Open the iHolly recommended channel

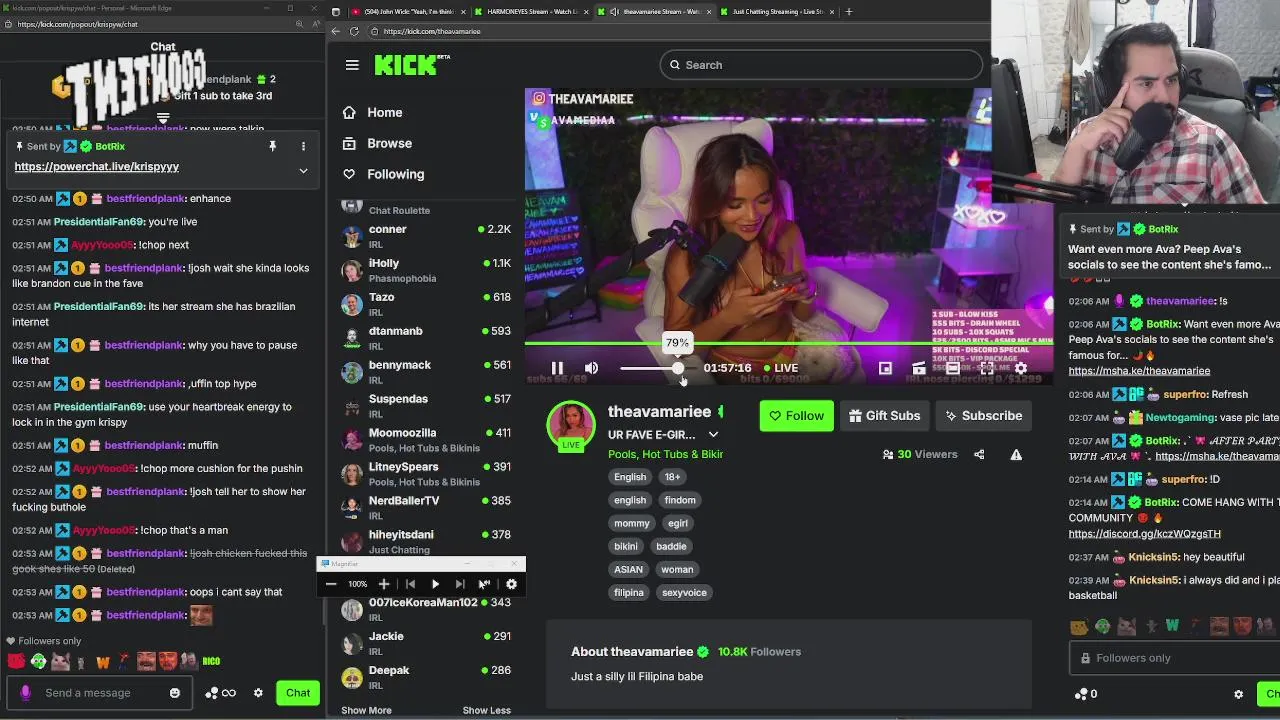tap(426, 270)
